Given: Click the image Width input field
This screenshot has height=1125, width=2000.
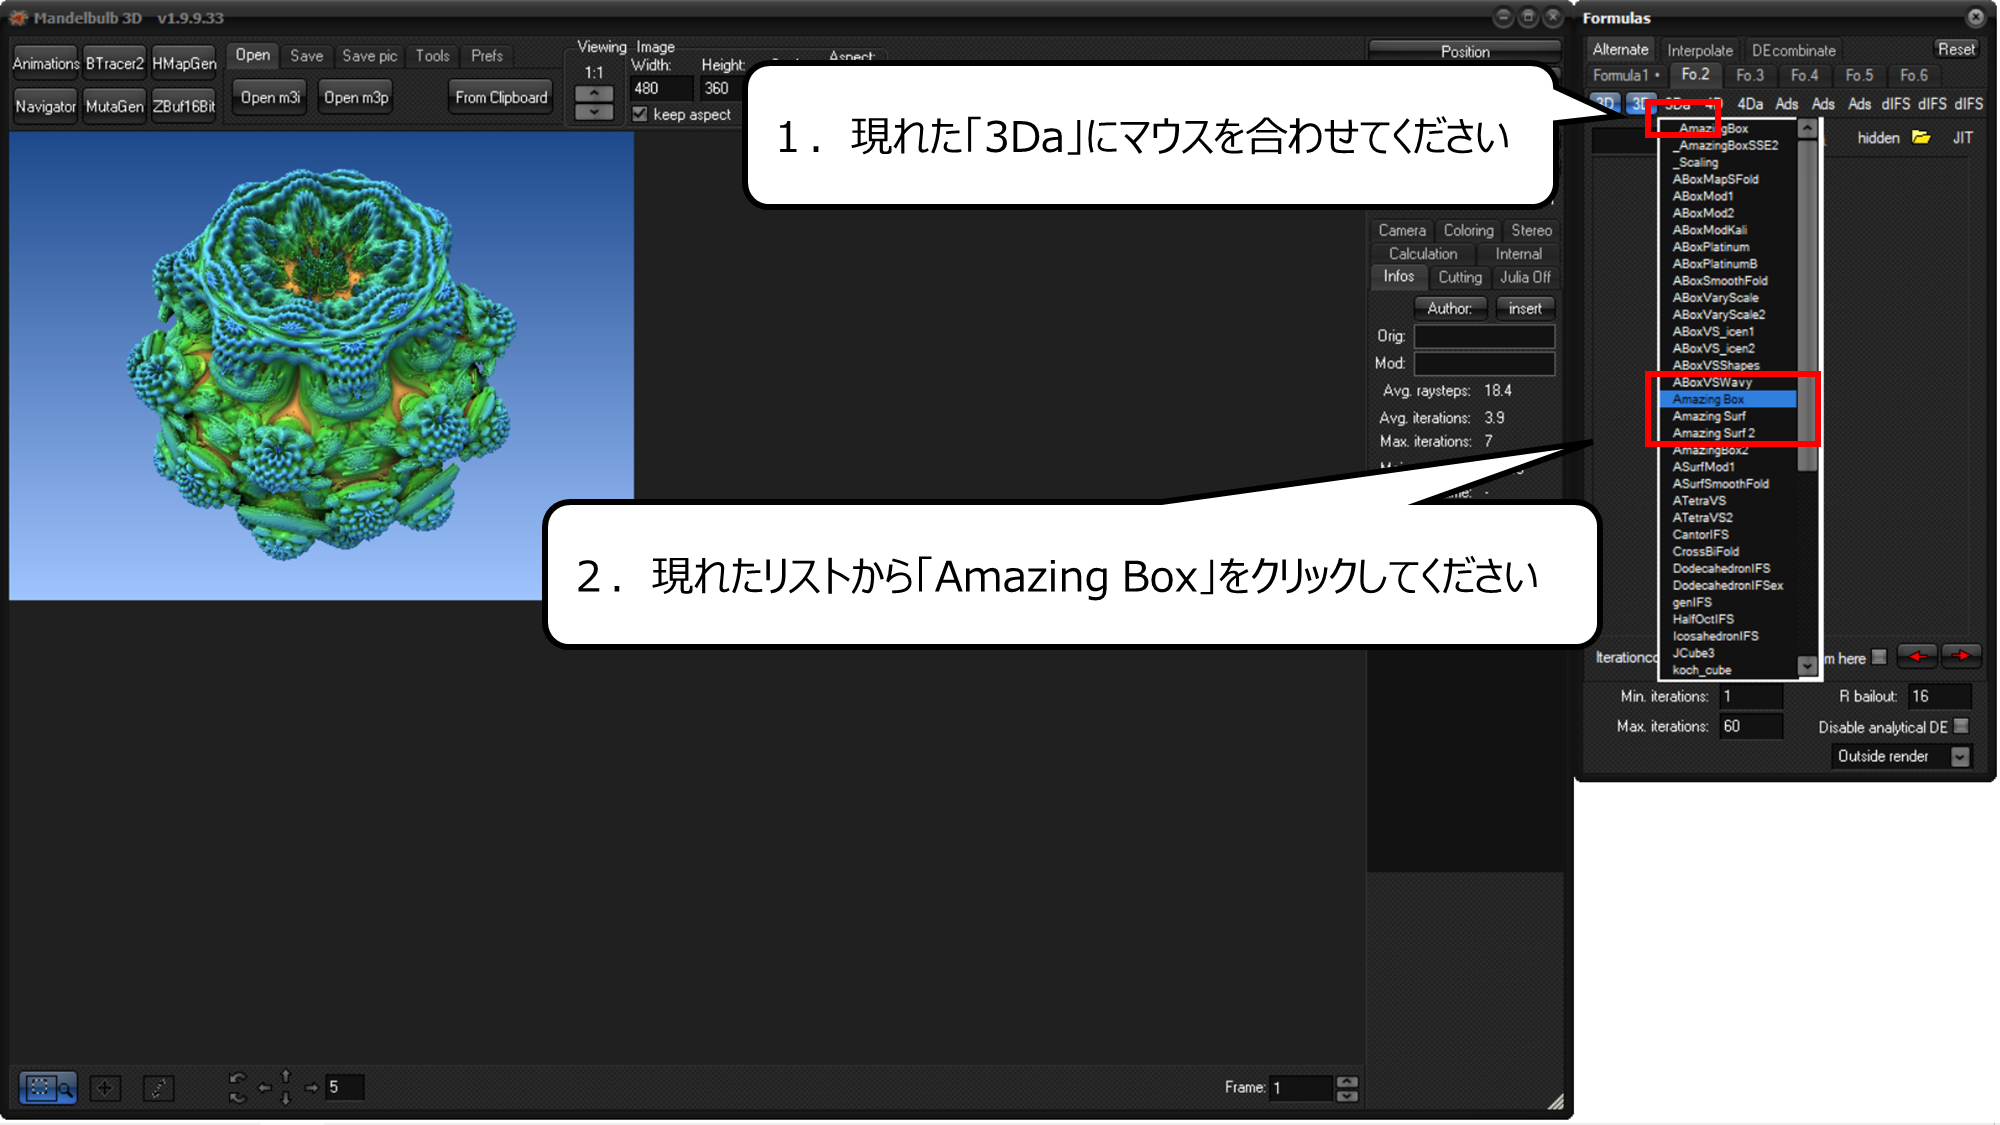Looking at the screenshot, I should point(660,88).
